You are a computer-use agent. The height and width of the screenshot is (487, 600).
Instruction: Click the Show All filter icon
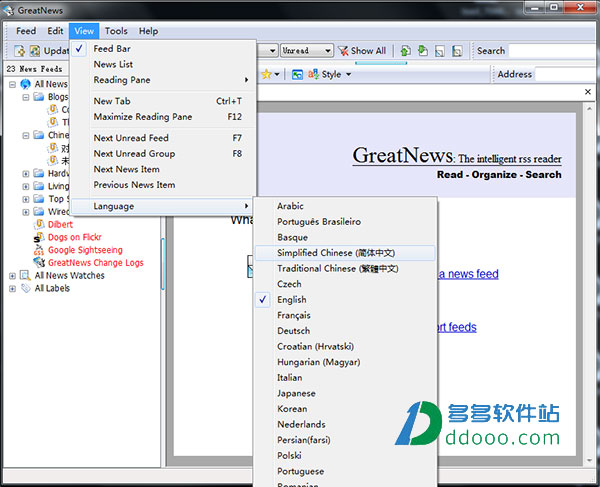[343, 50]
